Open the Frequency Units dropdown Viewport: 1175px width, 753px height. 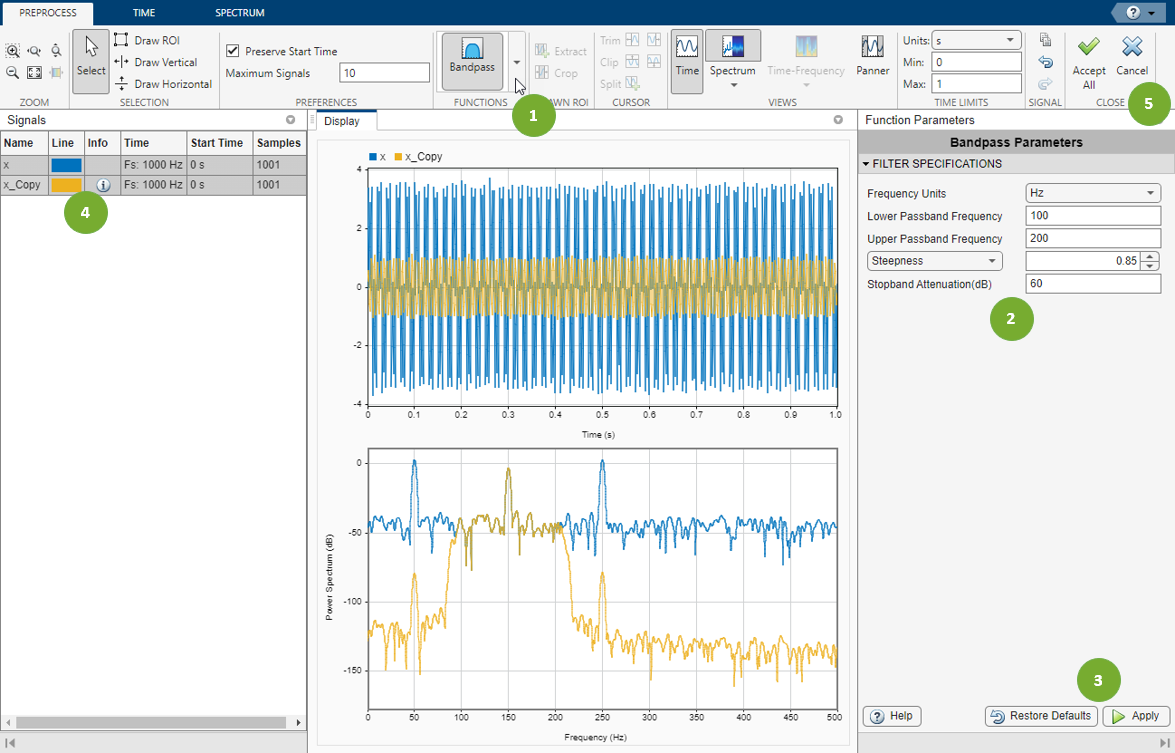coord(1092,193)
